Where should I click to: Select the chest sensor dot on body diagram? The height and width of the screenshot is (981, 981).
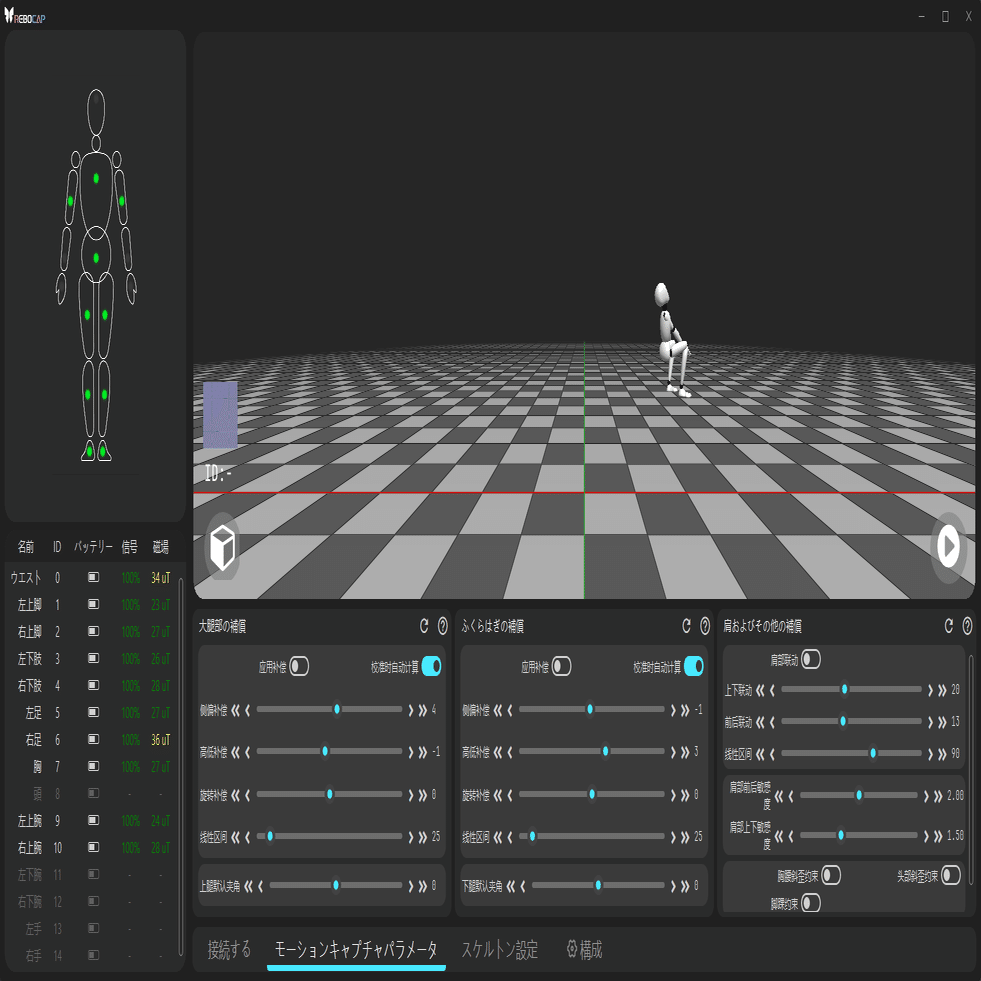96,178
